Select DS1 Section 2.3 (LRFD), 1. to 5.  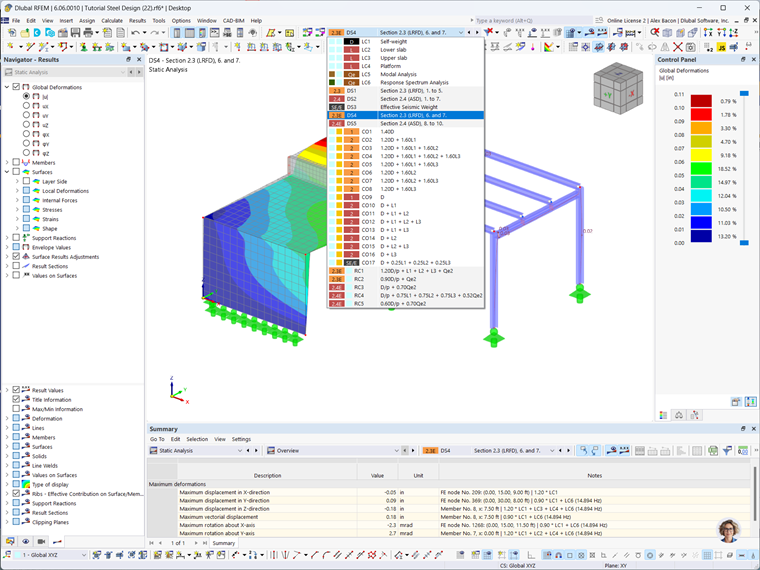[x=406, y=91]
